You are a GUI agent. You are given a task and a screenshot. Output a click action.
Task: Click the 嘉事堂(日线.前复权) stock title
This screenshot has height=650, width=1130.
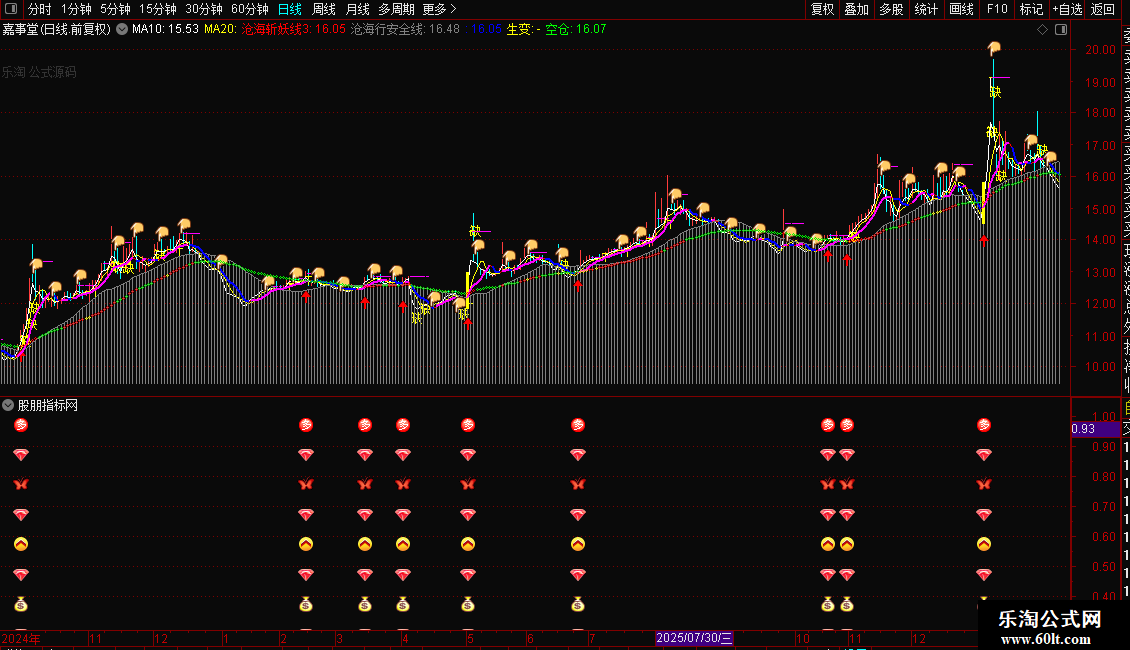[x=57, y=30]
